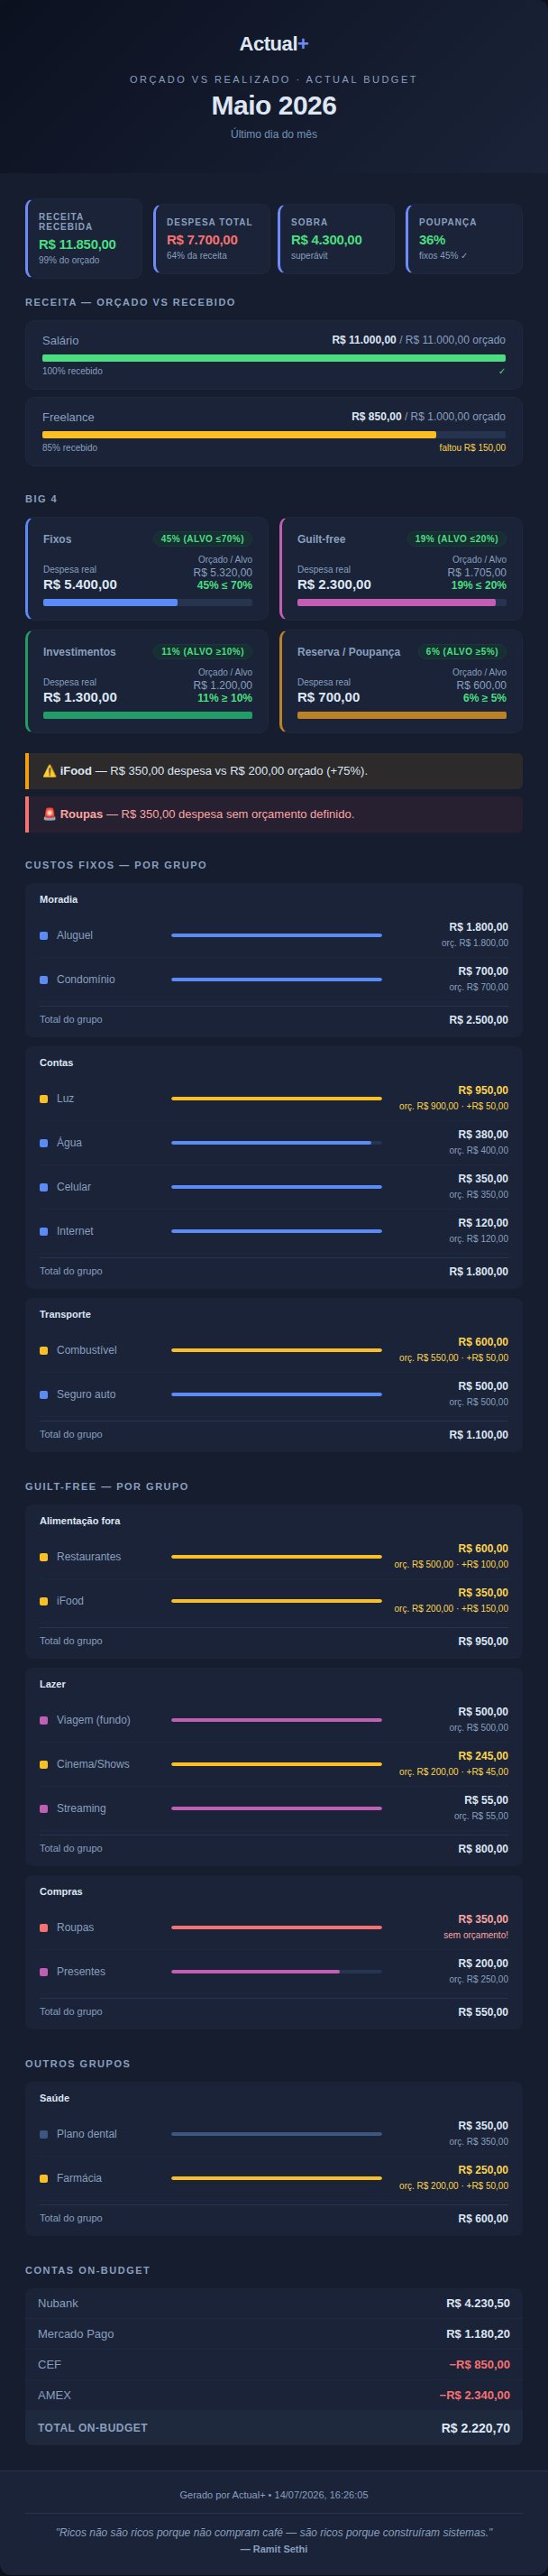Click the purple square beside Viagem (fundo)
This screenshot has height=2576, width=548.
point(43,1720)
